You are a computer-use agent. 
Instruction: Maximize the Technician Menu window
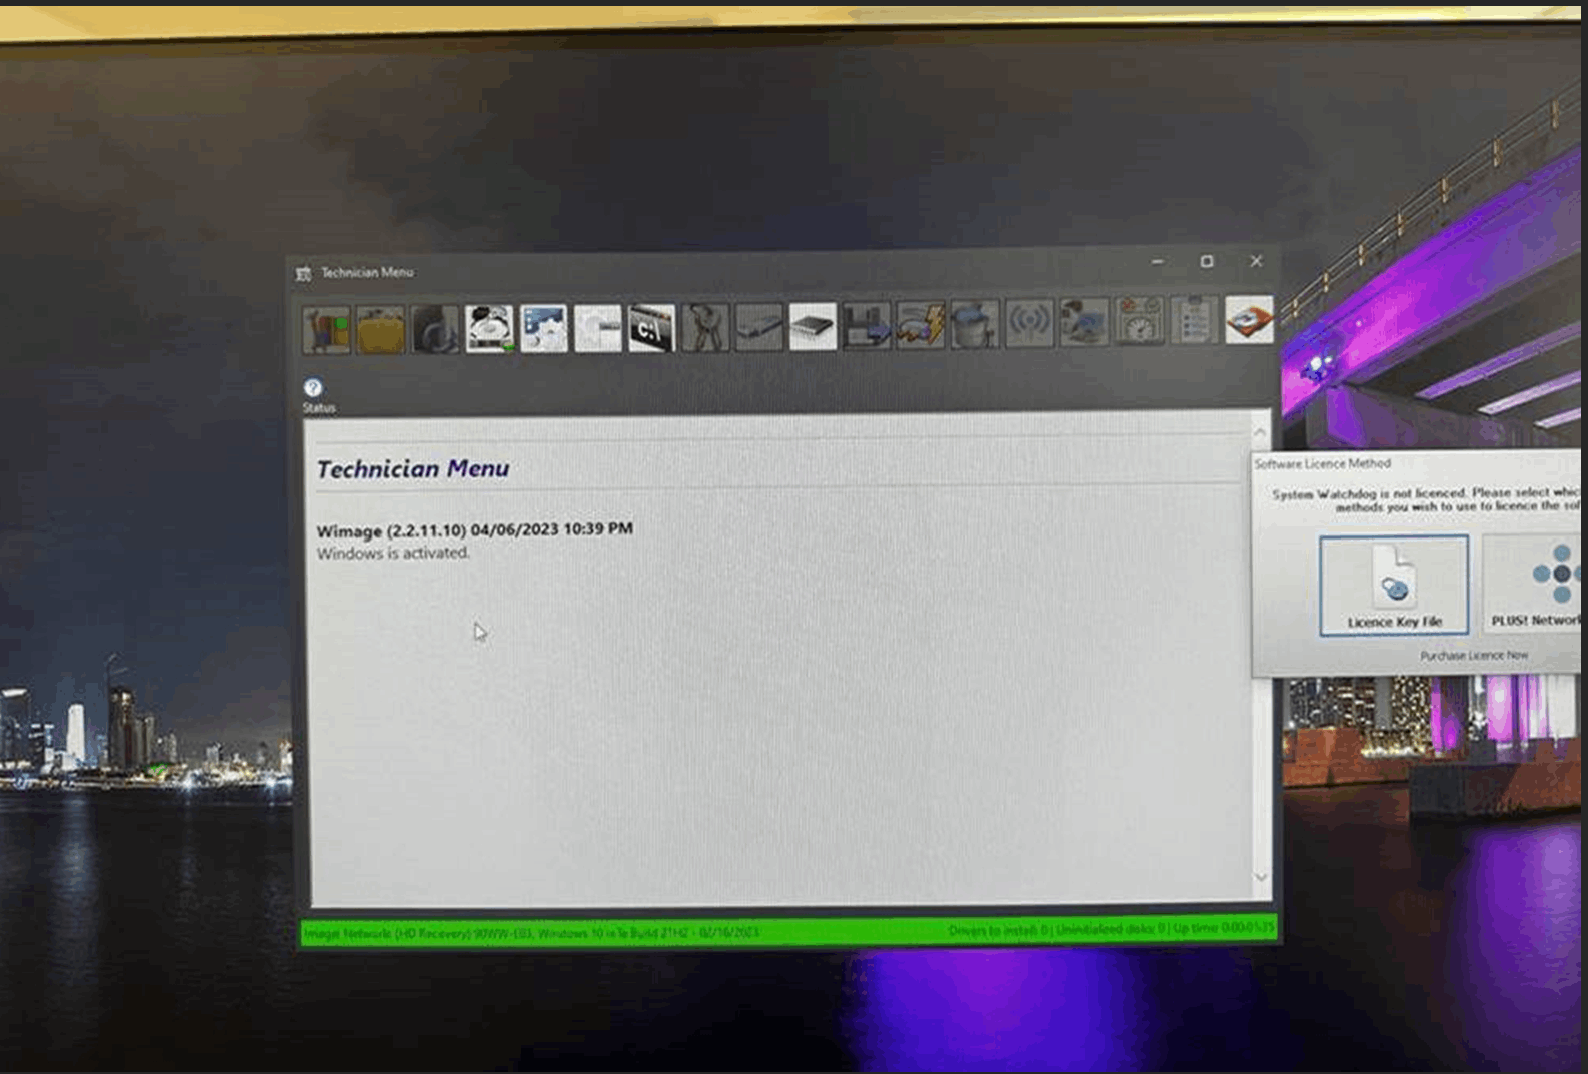(x=1207, y=261)
